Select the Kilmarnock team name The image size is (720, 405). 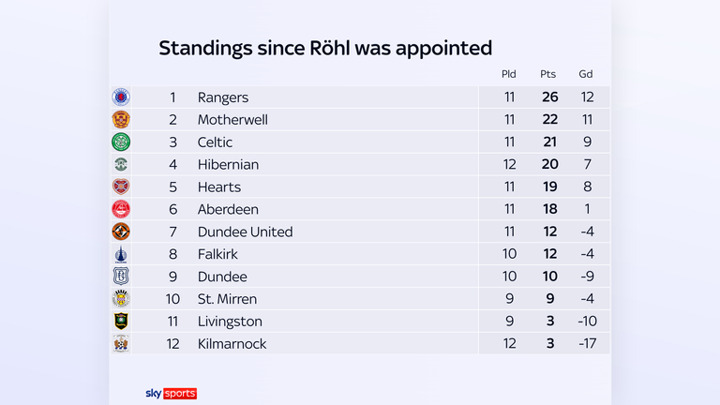232,344
